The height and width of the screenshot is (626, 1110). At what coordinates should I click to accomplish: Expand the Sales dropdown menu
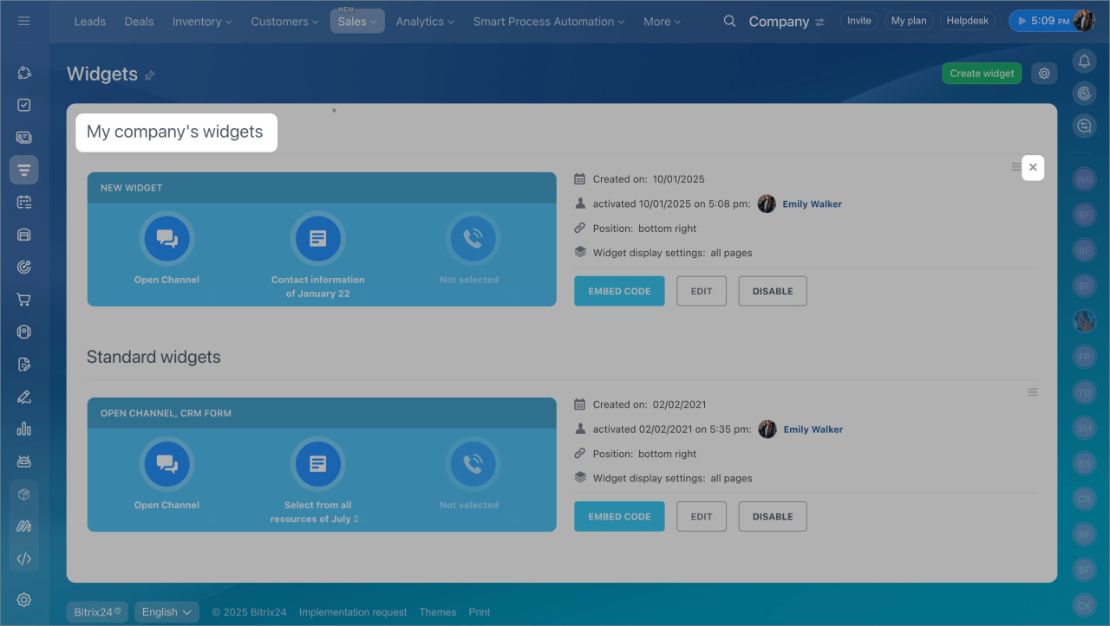[357, 21]
